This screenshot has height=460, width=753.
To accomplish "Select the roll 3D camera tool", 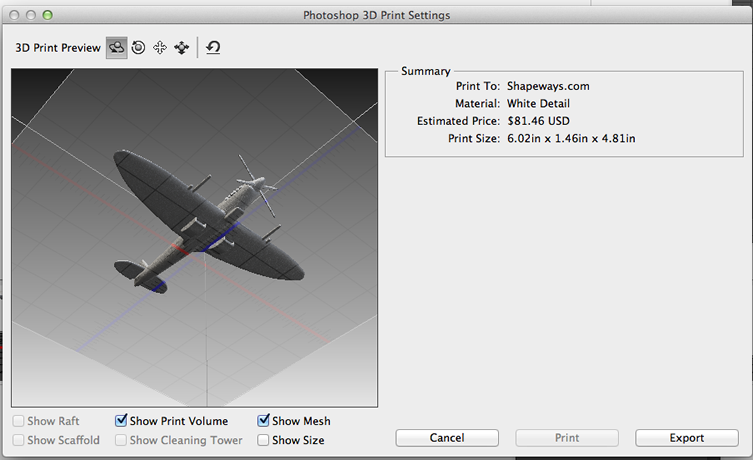I will (x=138, y=48).
